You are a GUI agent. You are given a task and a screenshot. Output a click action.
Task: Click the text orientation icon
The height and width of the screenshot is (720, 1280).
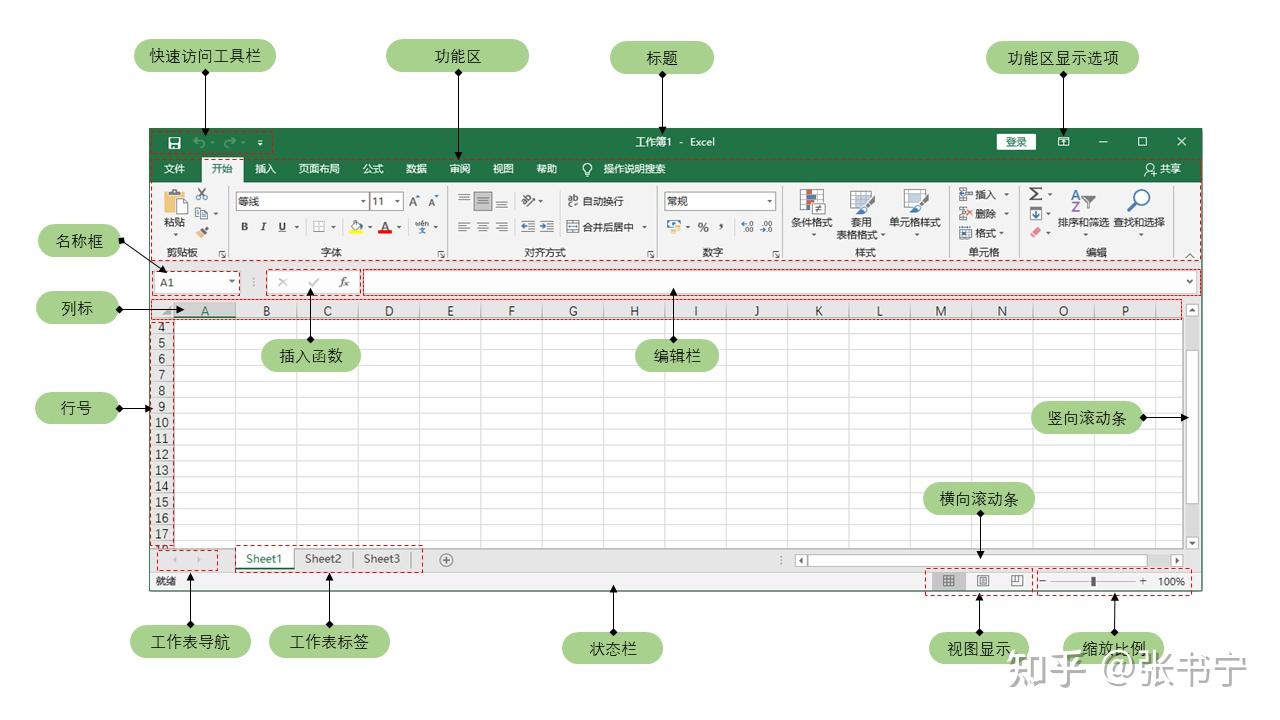[528, 201]
